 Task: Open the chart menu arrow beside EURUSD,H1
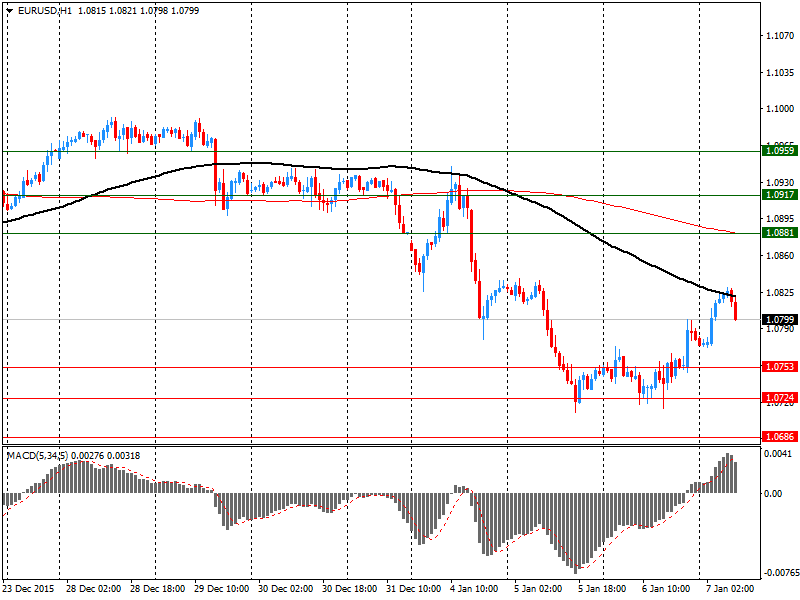pyautogui.click(x=10, y=10)
